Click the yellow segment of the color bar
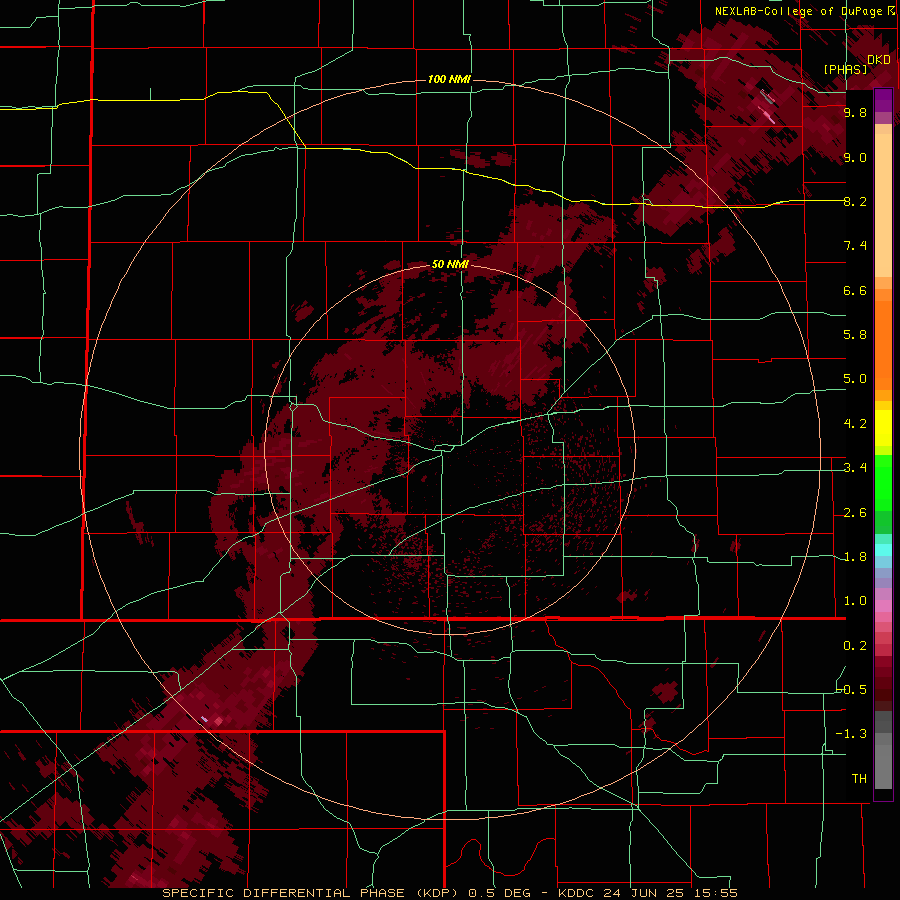The image size is (900, 900). pos(883,428)
